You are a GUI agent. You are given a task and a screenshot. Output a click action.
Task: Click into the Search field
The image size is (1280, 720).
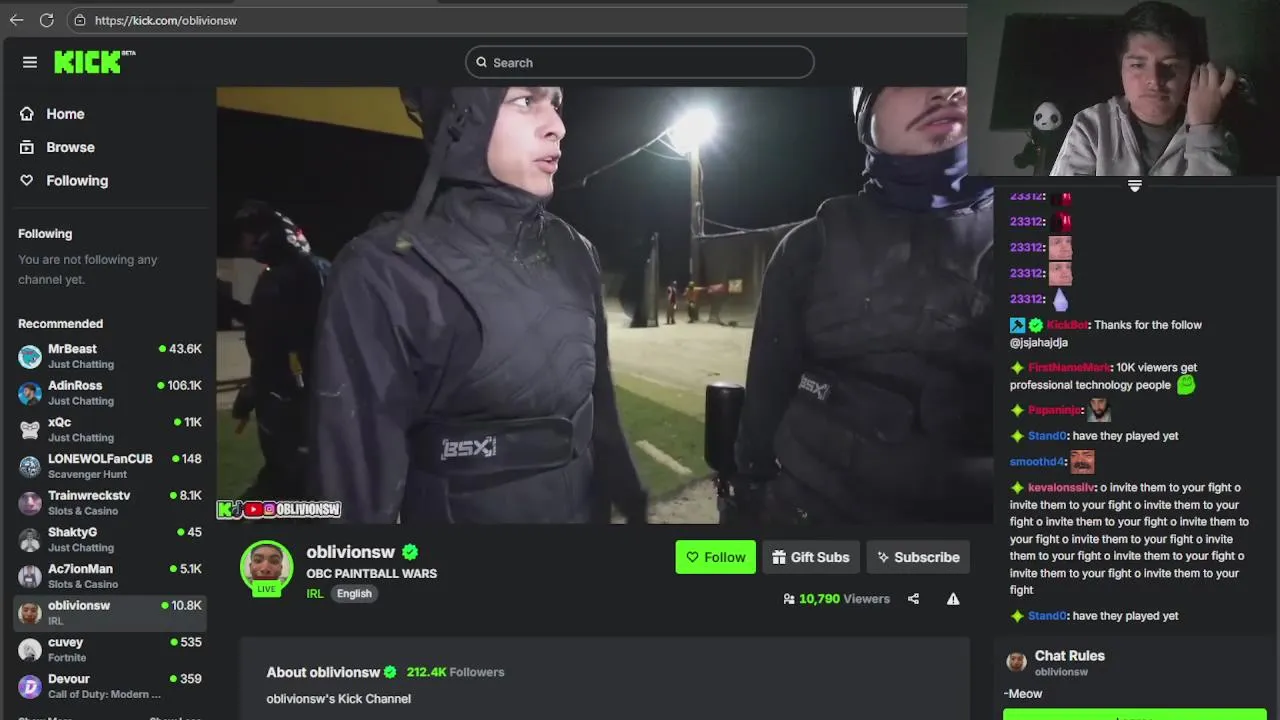pos(640,62)
